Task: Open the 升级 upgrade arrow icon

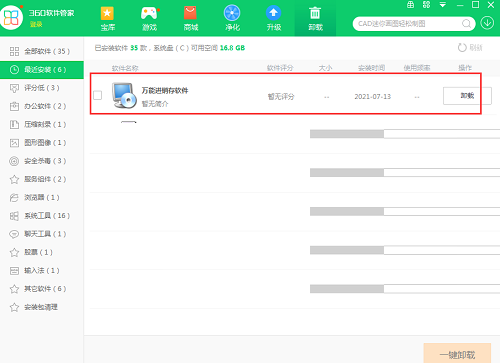Action: [x=274, y=13]
